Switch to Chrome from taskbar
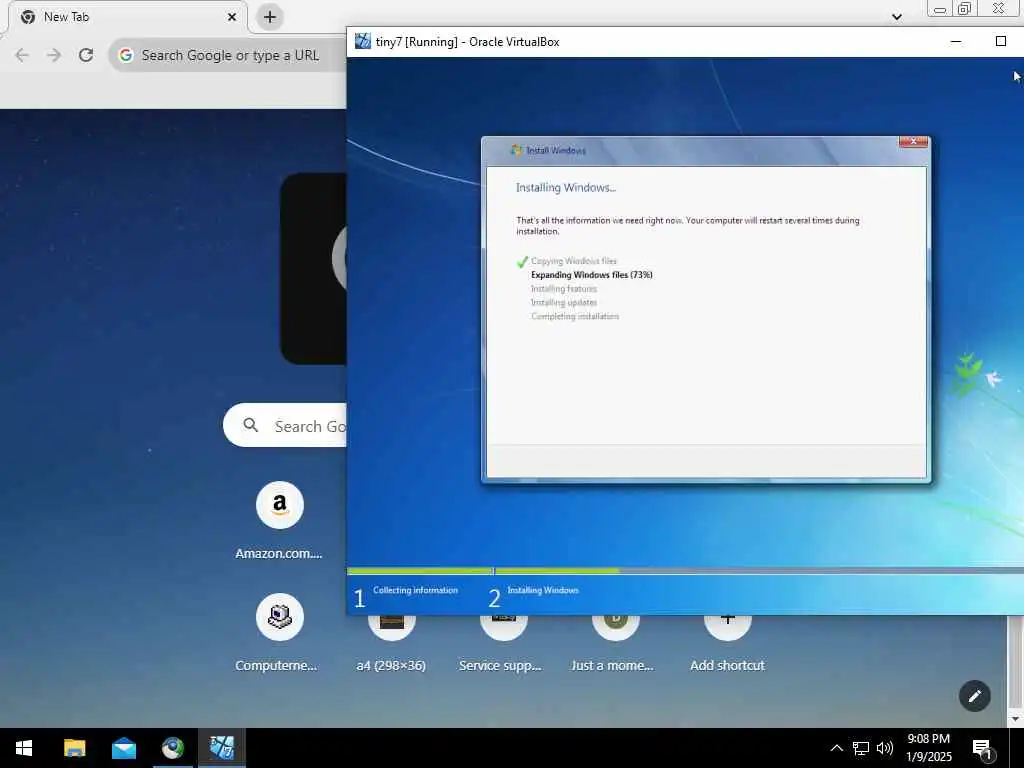 pyautogui.click(x=172, y=748)
